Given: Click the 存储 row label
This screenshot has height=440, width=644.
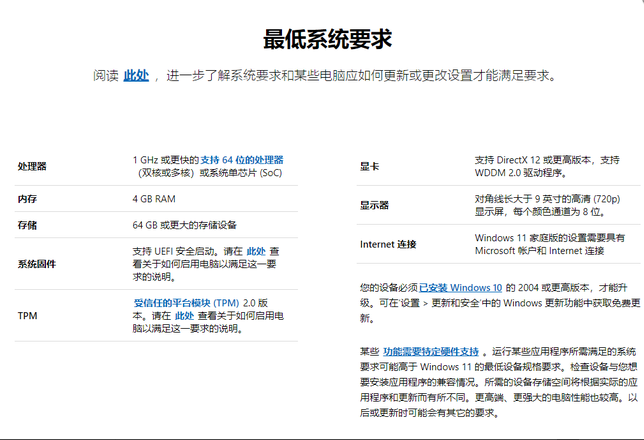Looking at the screenshot, I should 27,225.
